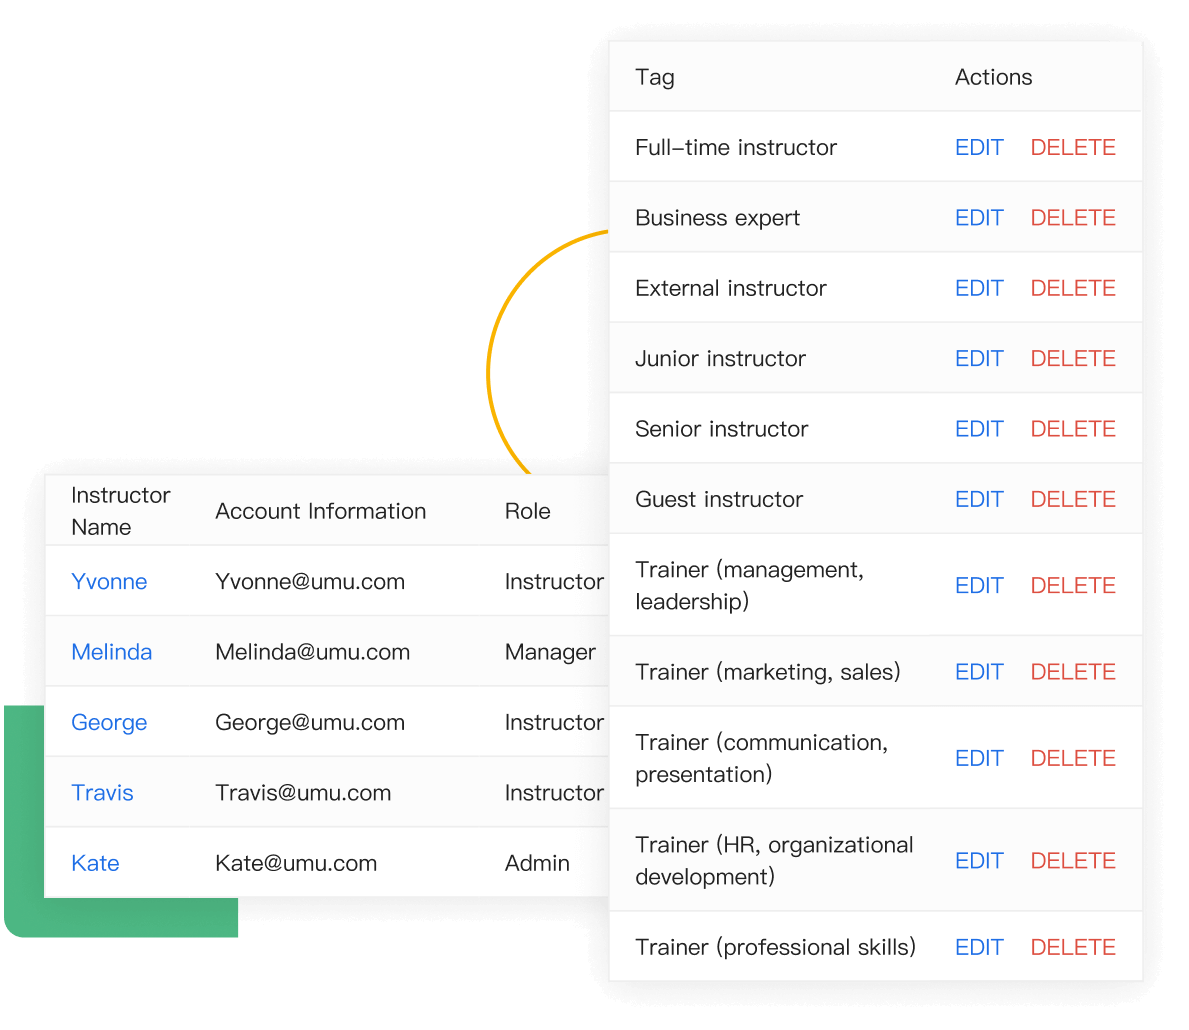Delete Trainer (HR, organizational development) tag

pos(1072,861)
